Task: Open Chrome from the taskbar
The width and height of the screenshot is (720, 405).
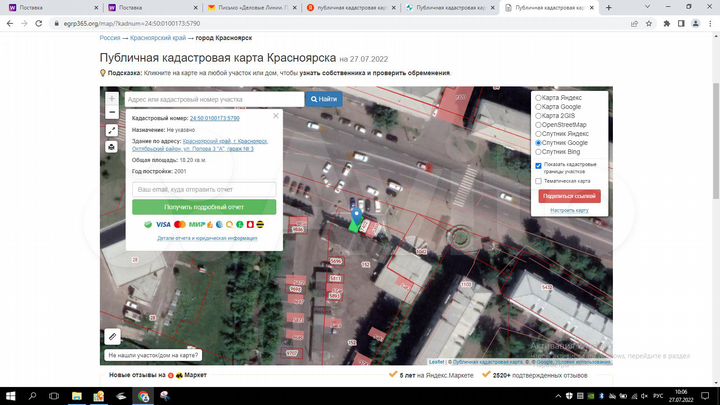Action: 143,396
